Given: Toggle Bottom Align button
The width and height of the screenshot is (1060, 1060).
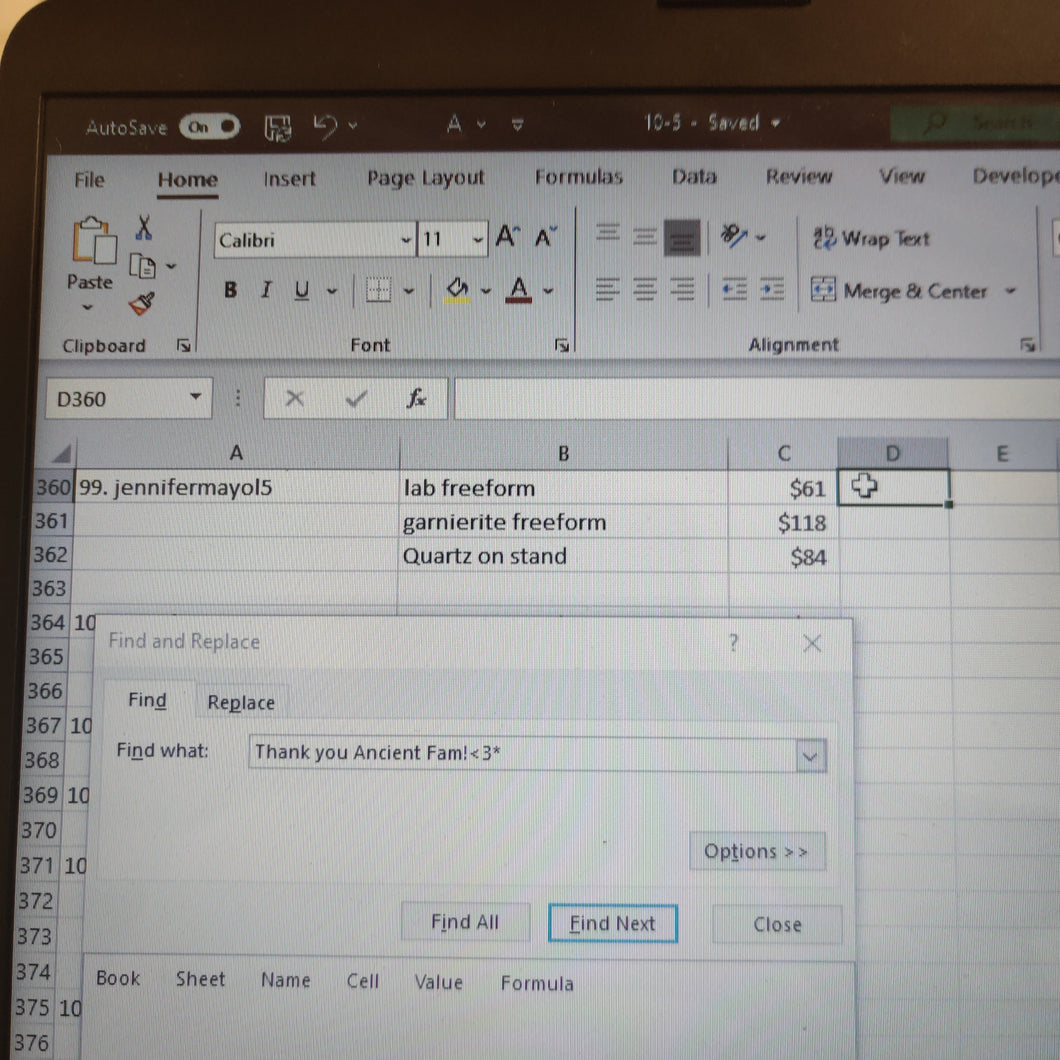Looking at the screenshot, I should pyautogui.click(x=682, y=238).
